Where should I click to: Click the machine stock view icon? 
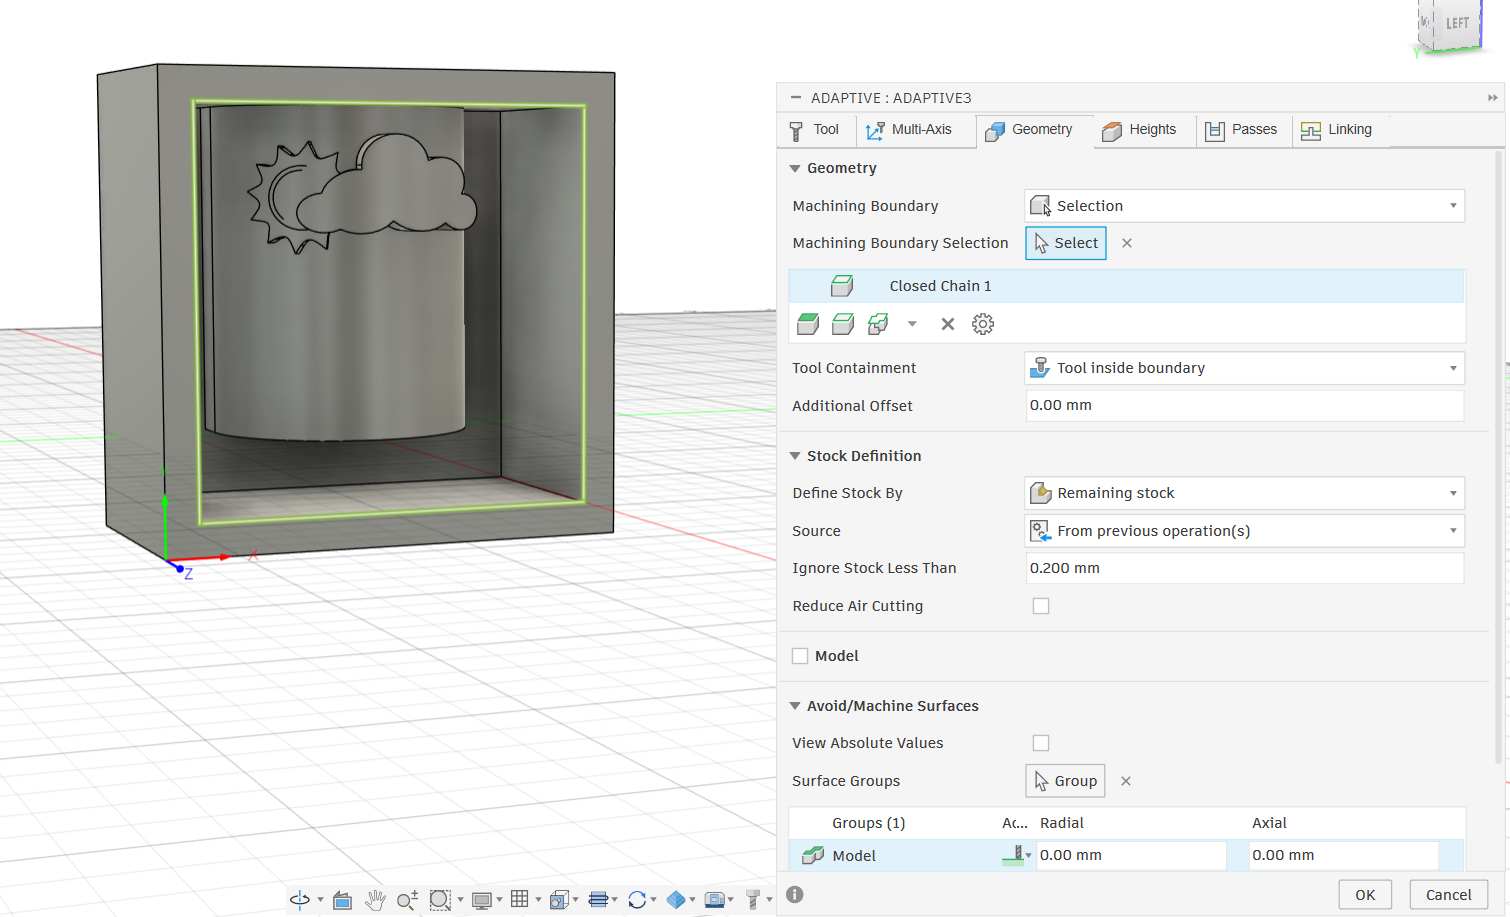[714, 900]
